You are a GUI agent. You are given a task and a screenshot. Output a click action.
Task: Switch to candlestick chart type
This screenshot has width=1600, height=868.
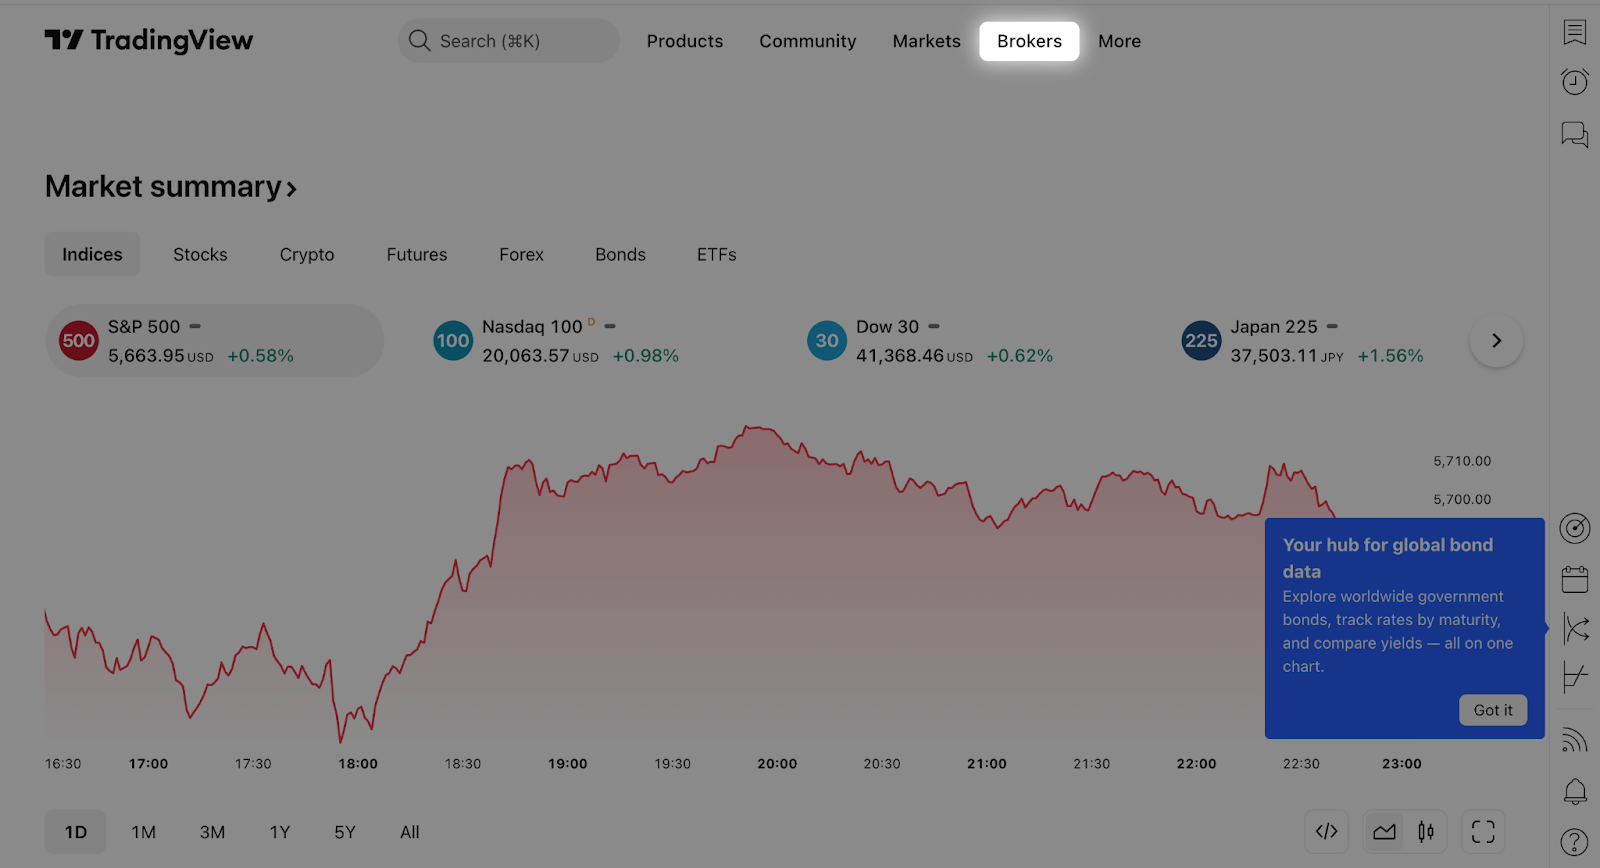(1426, 831)
